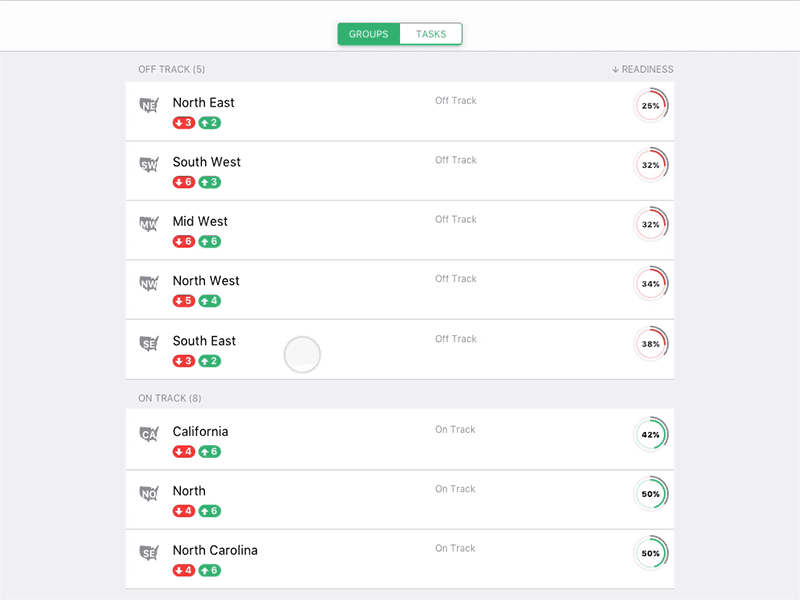
Task: Click the North East region map icon
Action: tap(148, 103)
